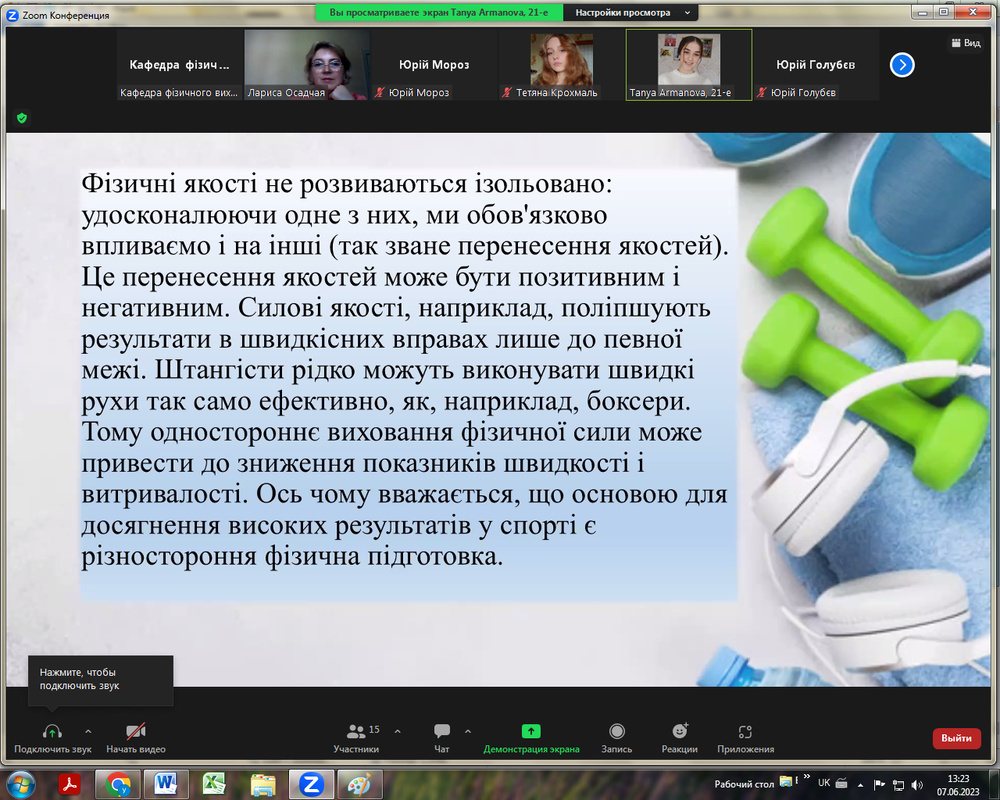Open the clock showing 13:23
The width and height of the screenshot is (1000, 800).
[958, 785]
